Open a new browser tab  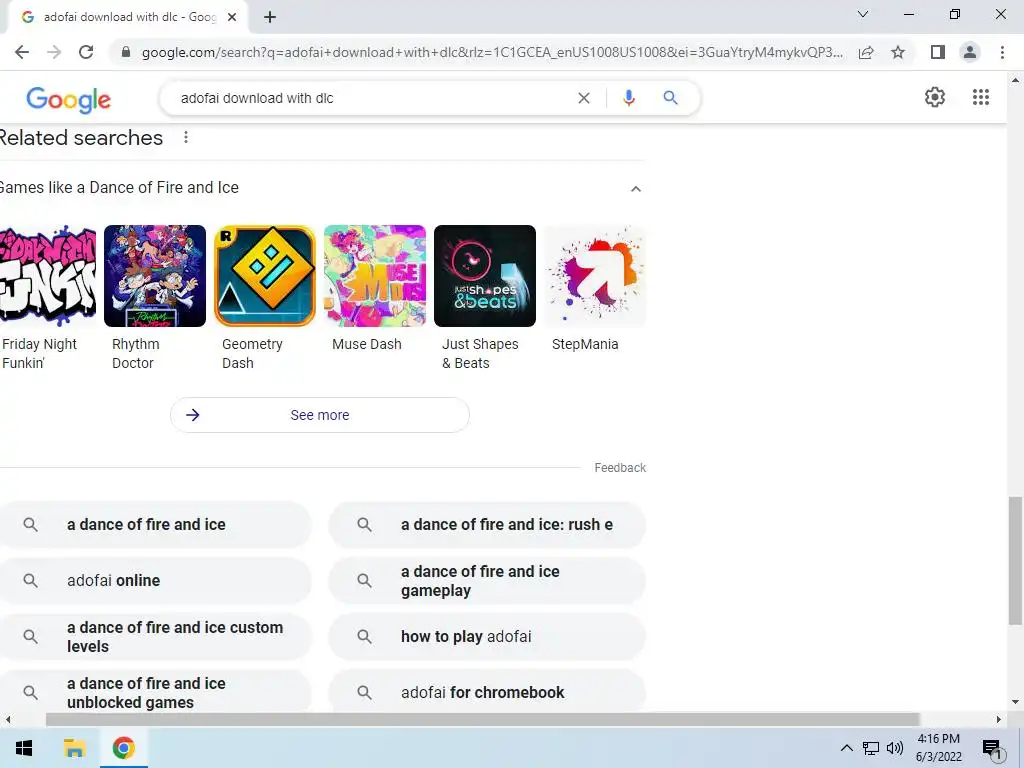[x=270, y=18]
